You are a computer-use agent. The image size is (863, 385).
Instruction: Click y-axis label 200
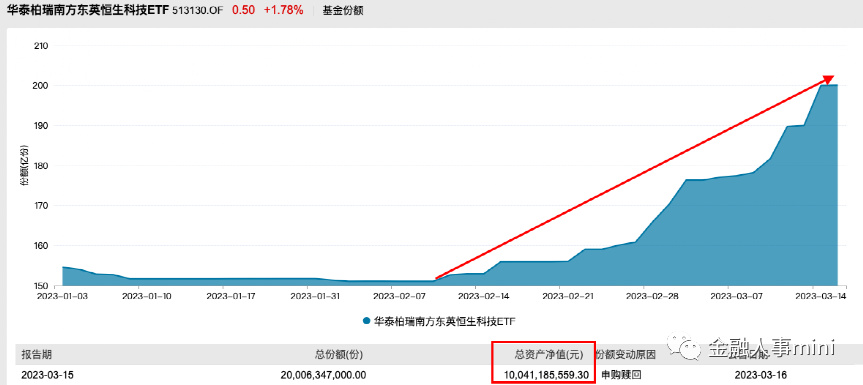pyautogui.click(x=41, y=86)
